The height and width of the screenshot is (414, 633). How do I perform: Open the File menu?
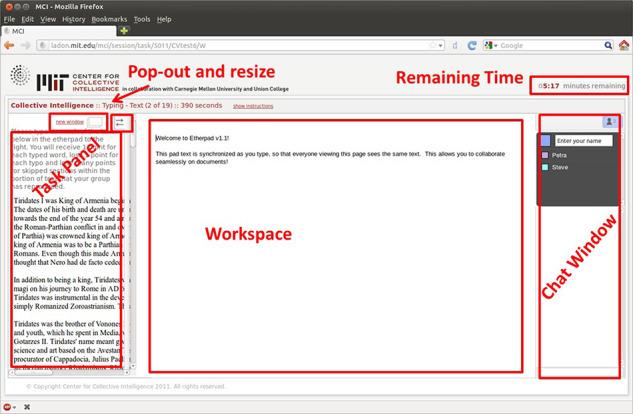[x=9, y=19]
